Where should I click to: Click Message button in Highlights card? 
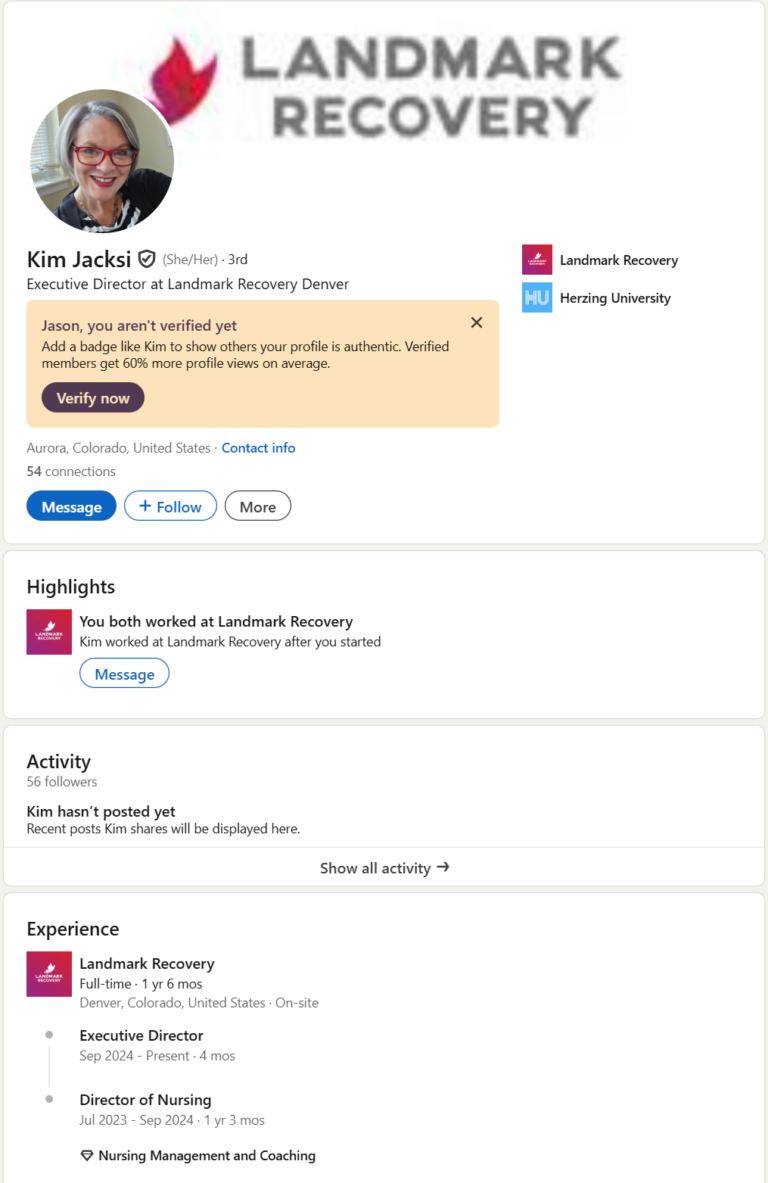tap(124, 675)
